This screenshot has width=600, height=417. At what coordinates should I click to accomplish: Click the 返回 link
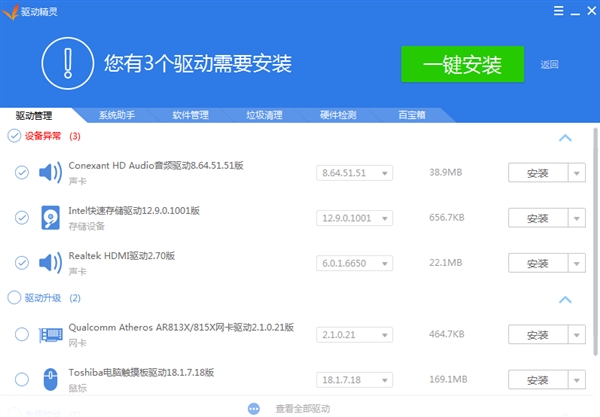(549, 64)
